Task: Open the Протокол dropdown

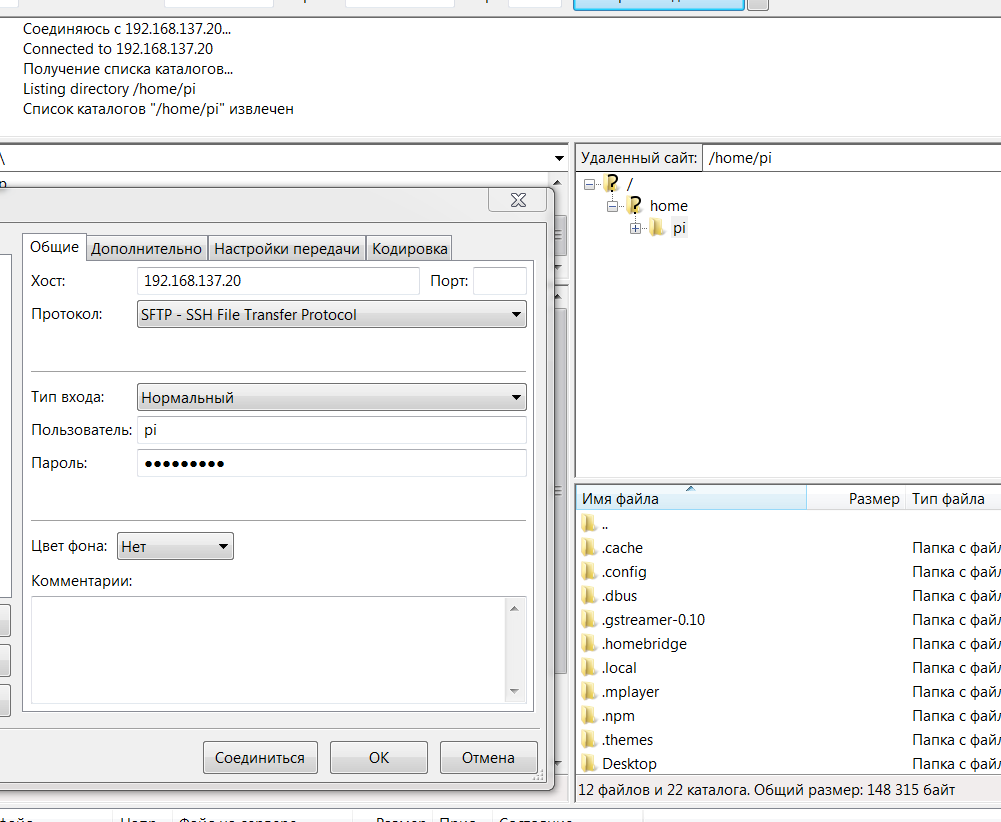Action: (332, 315)
